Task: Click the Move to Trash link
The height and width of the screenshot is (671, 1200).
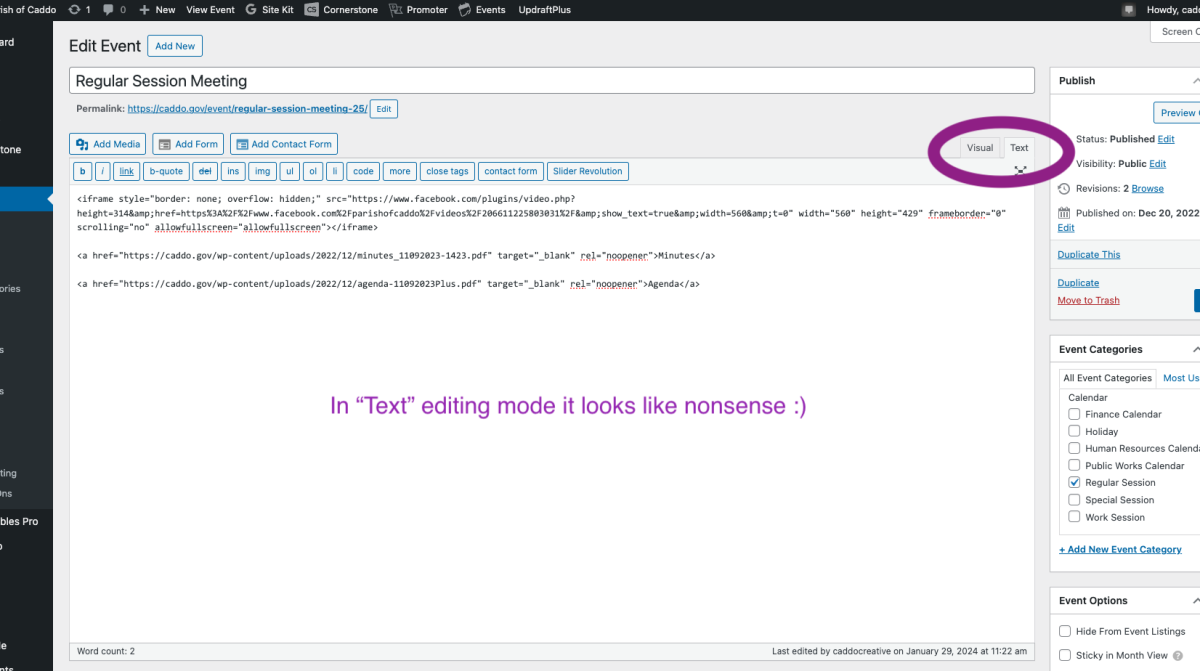Action: click(x=1088, y=300)
